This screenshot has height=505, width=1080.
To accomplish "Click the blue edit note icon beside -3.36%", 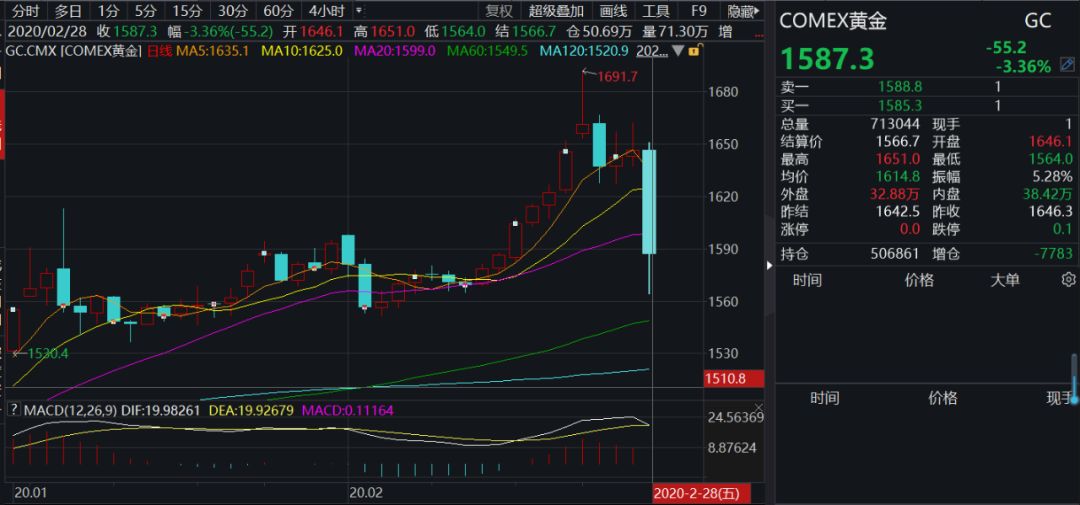I will [1067, 65].
